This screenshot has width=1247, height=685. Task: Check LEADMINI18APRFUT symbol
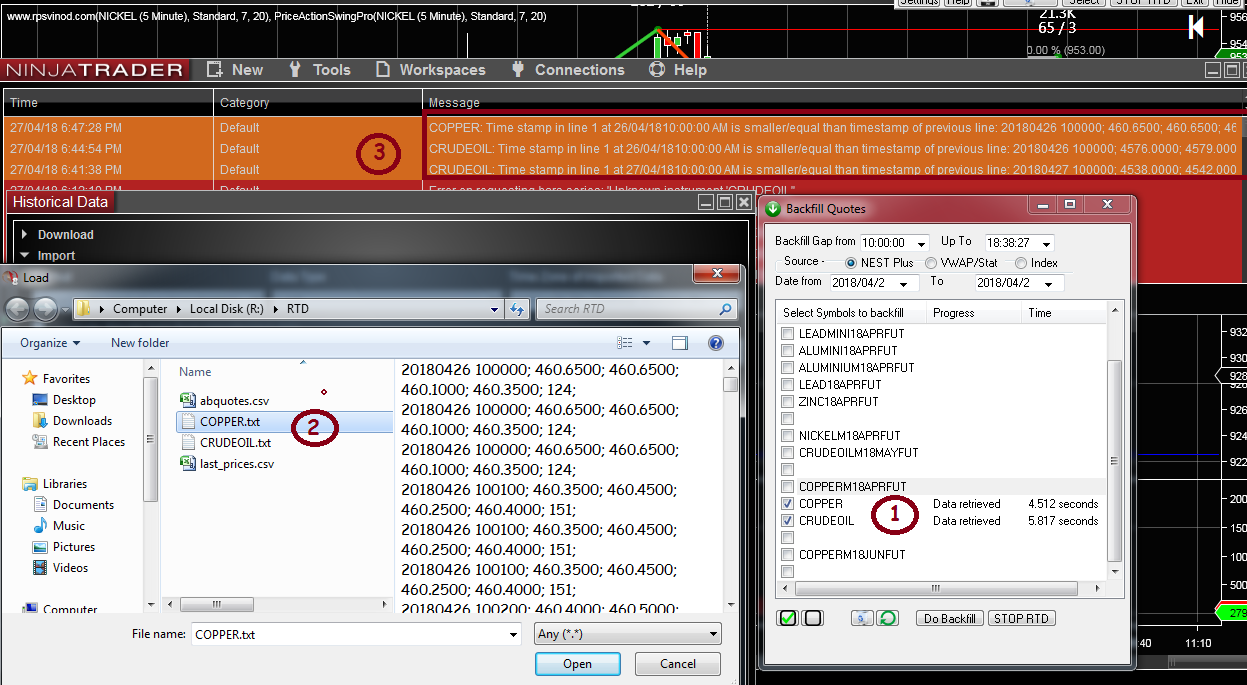point(788,334)
